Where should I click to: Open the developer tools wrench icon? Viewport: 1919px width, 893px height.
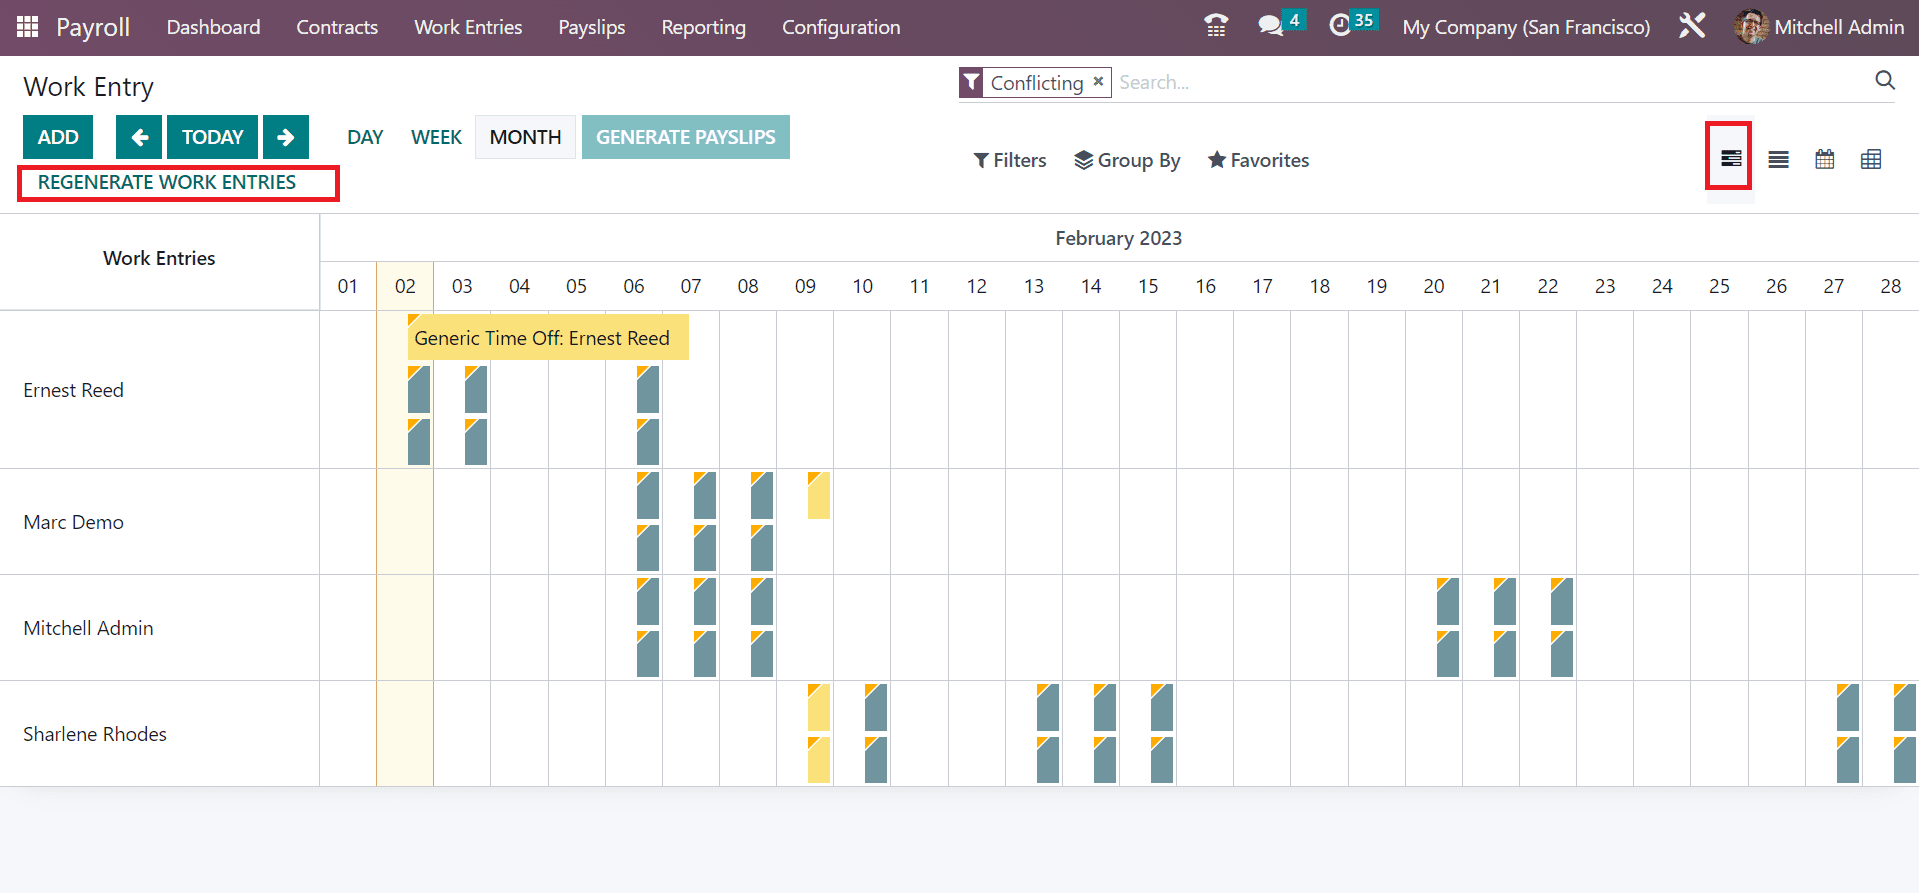(1692, 27)
